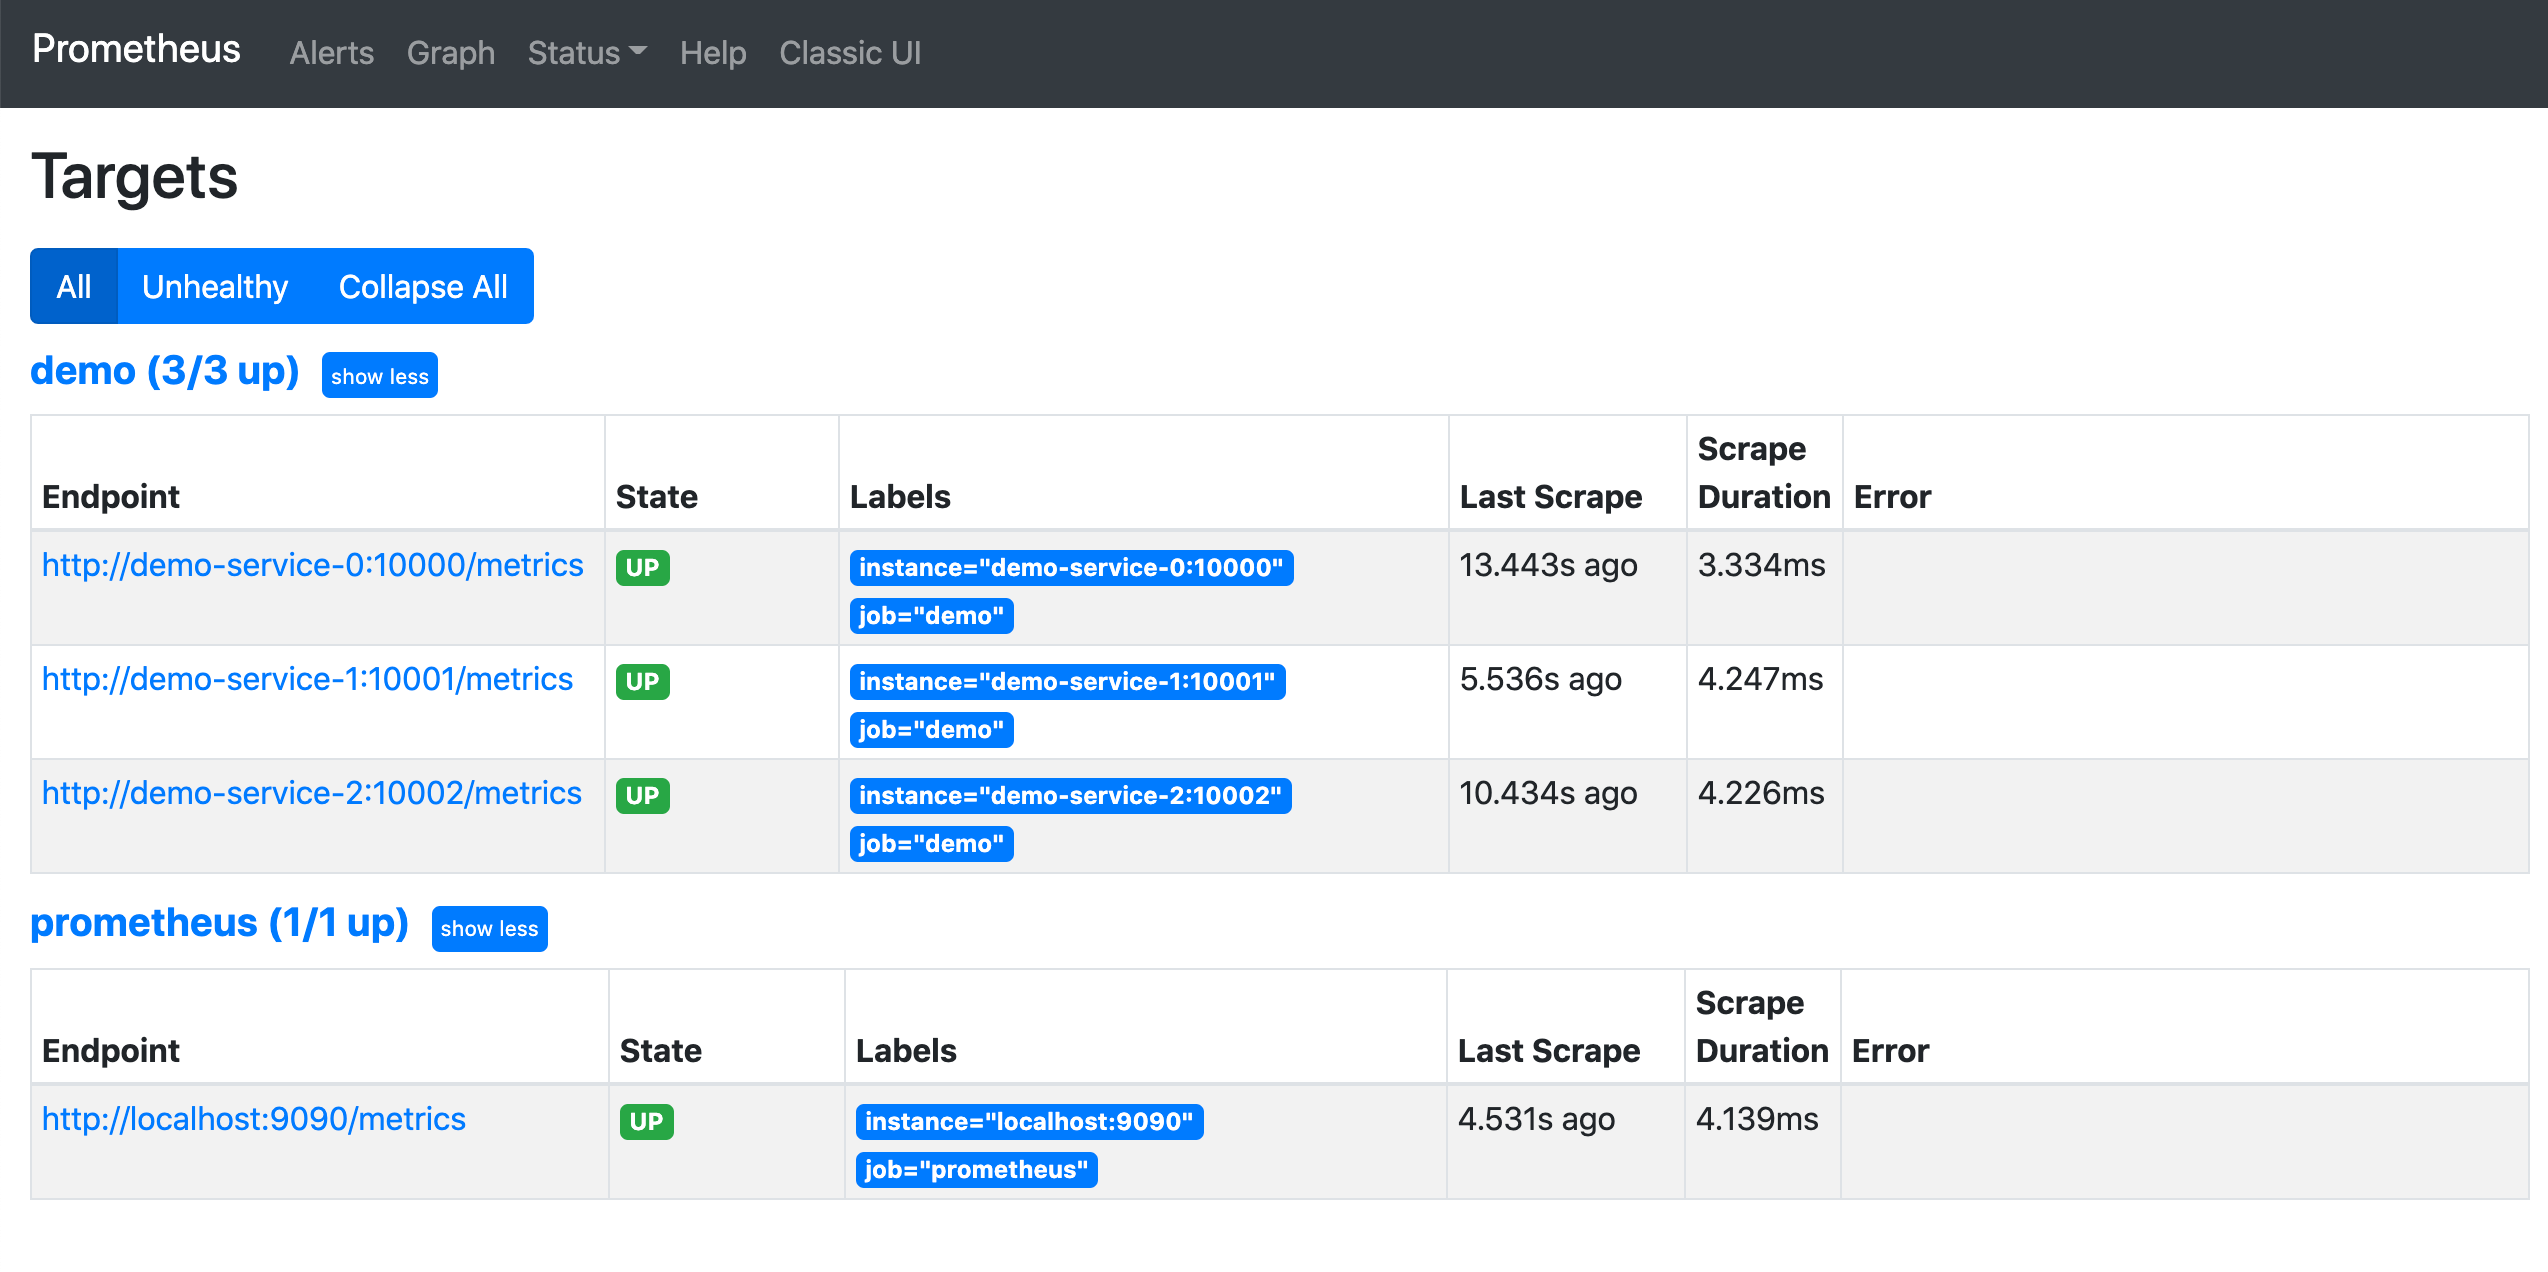Open demo-service-0:10000 metrics endpoint
The height and width of the screenshot is (1272, 2548).
tap(312, 565)
